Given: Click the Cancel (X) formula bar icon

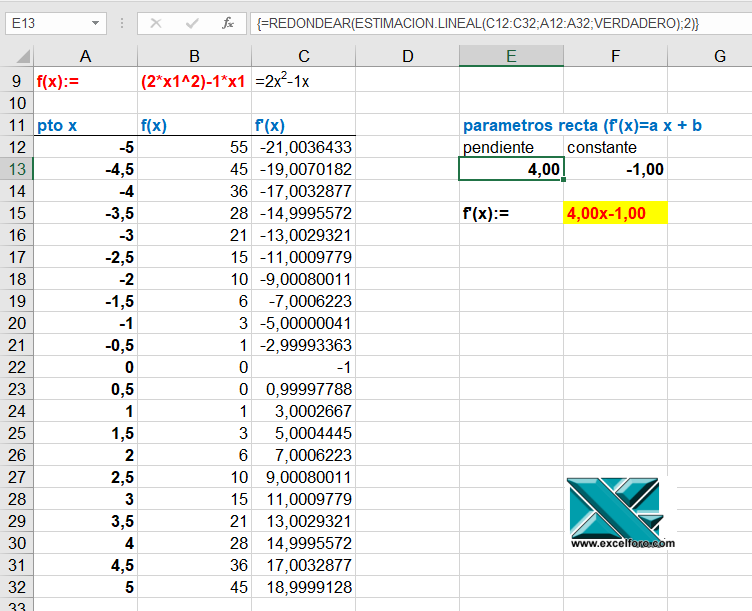Looking at the screenshot, I should (x=155, y=23).
